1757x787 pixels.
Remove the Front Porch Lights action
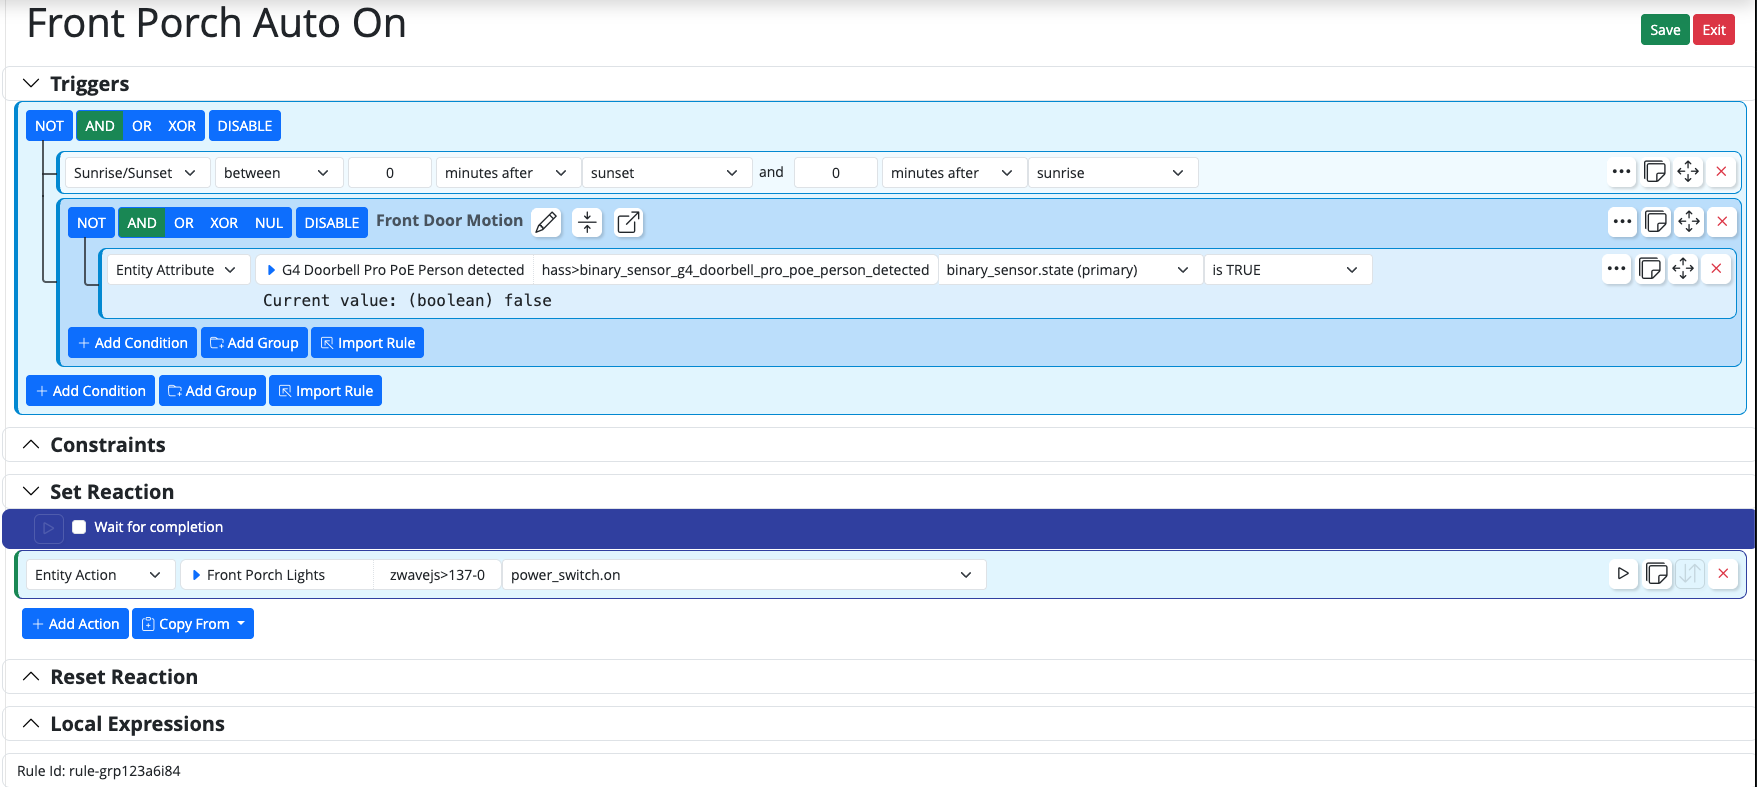coord(1723,574)
